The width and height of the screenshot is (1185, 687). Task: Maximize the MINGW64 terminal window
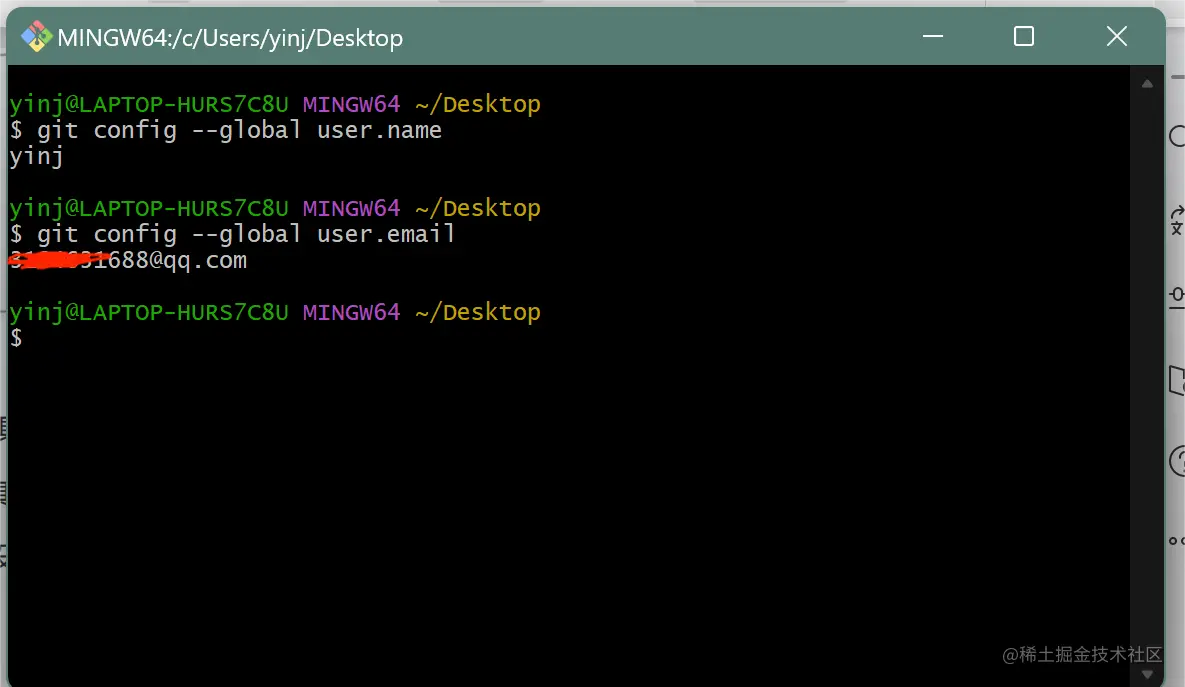(1024, 36)
